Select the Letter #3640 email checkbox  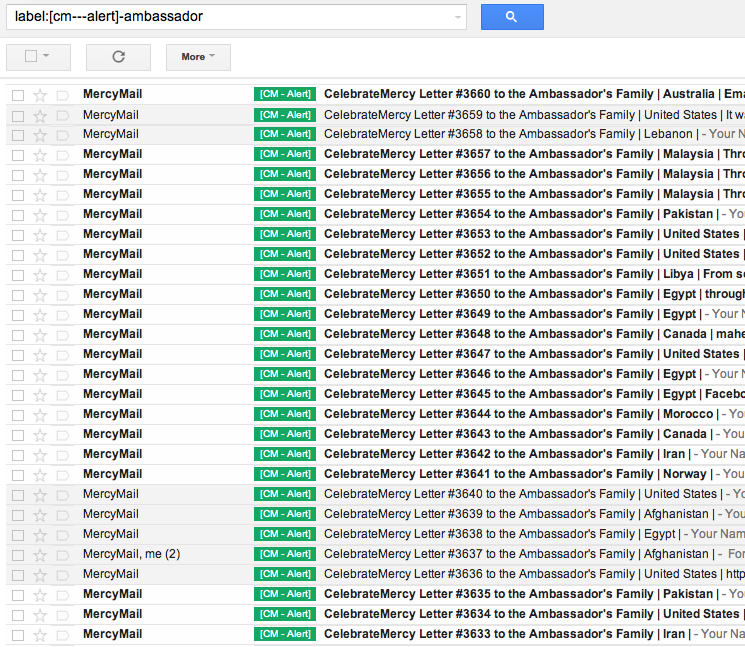18,495
